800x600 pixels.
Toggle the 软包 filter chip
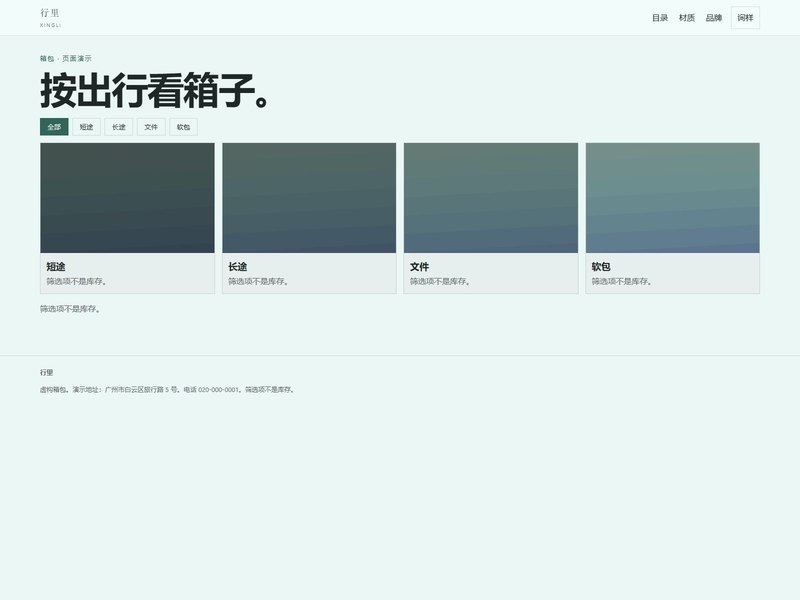coord(183,127)
